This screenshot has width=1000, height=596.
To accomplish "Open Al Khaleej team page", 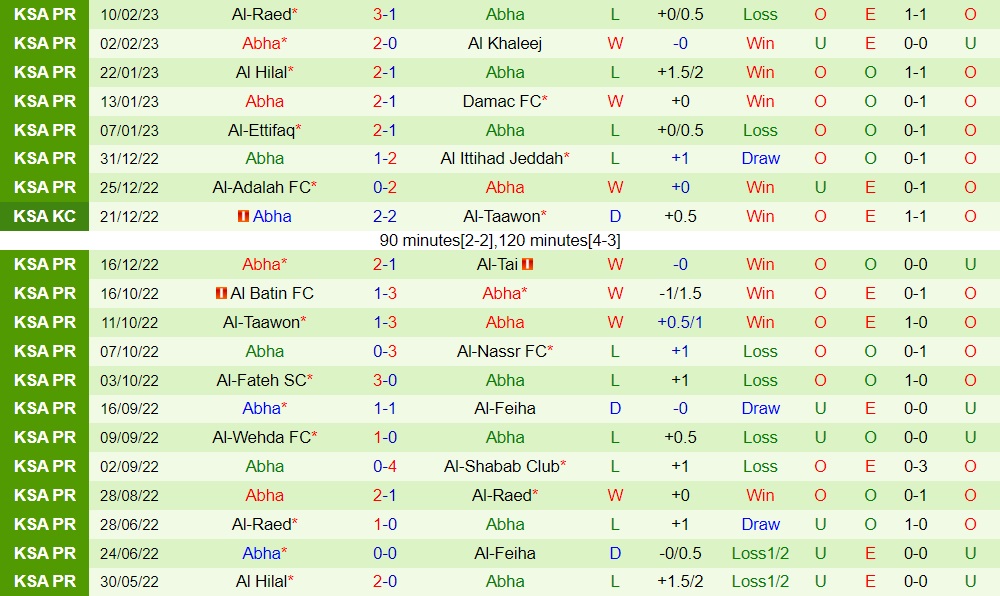I will tap(504, 43).
